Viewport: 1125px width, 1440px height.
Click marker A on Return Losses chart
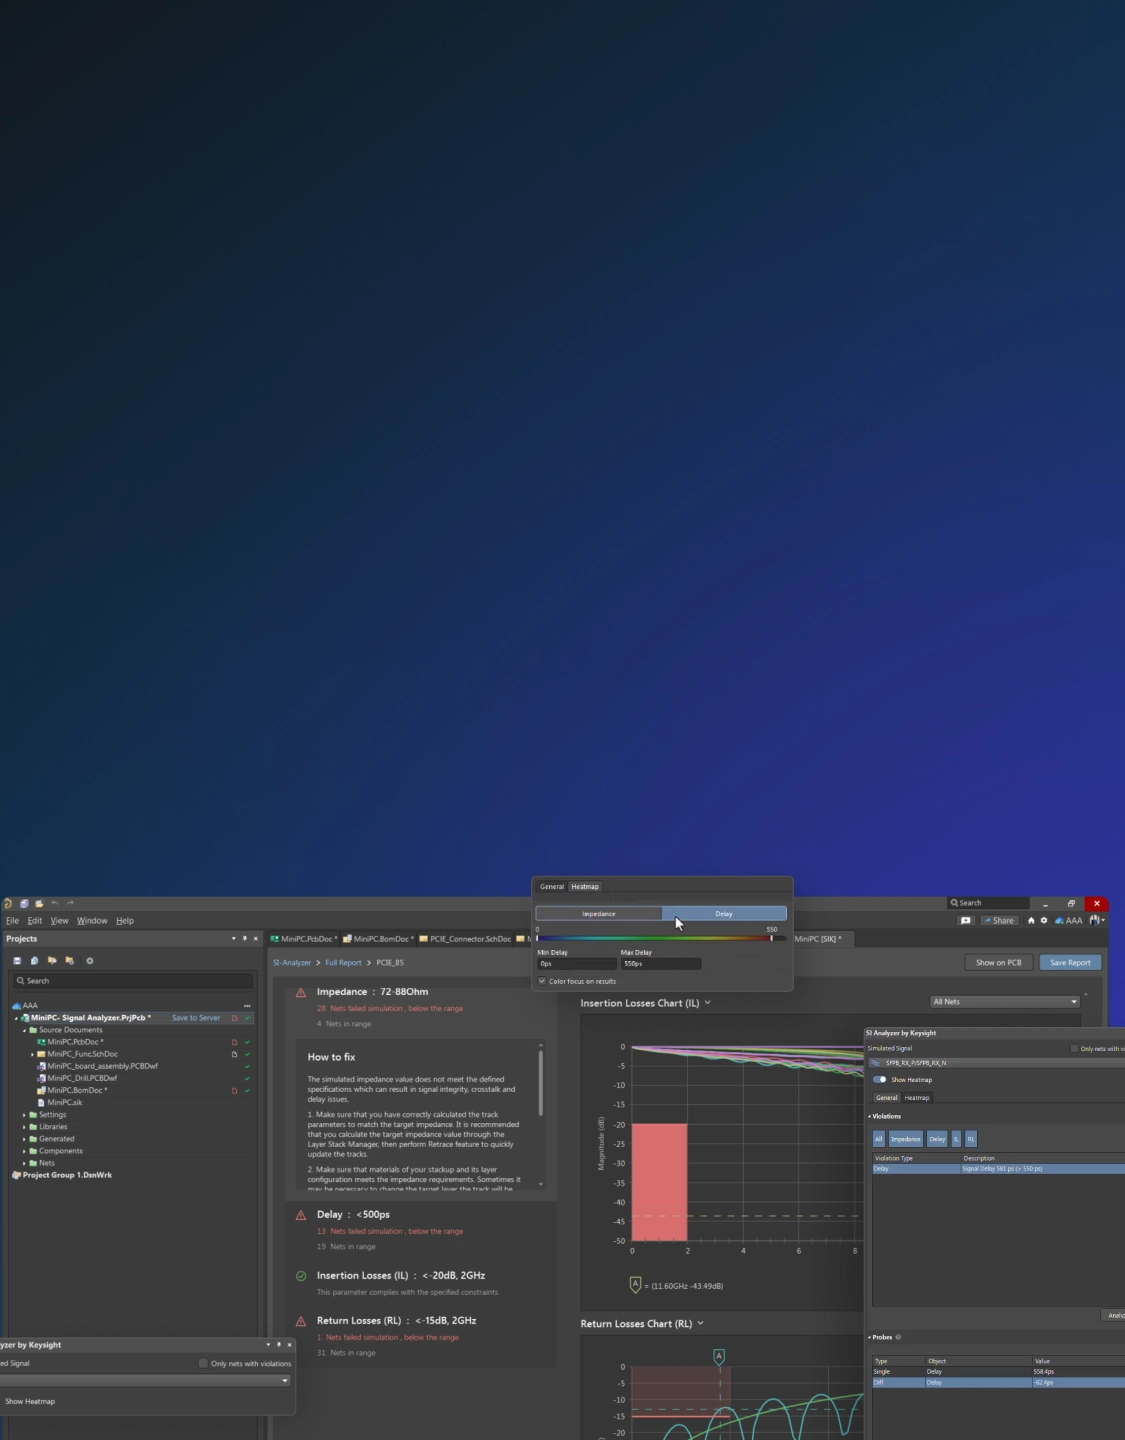719,1356
